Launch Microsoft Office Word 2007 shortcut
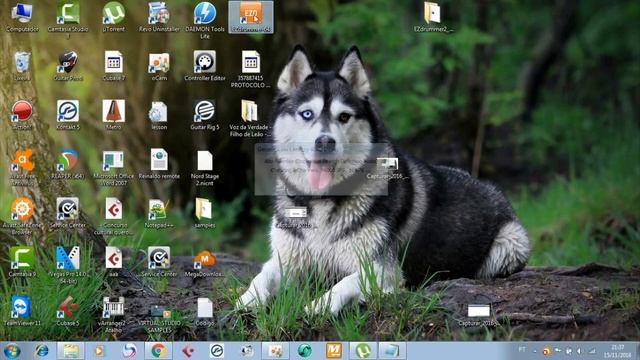The height and width of the screenshot is (360, 640). tap(113, 167)
